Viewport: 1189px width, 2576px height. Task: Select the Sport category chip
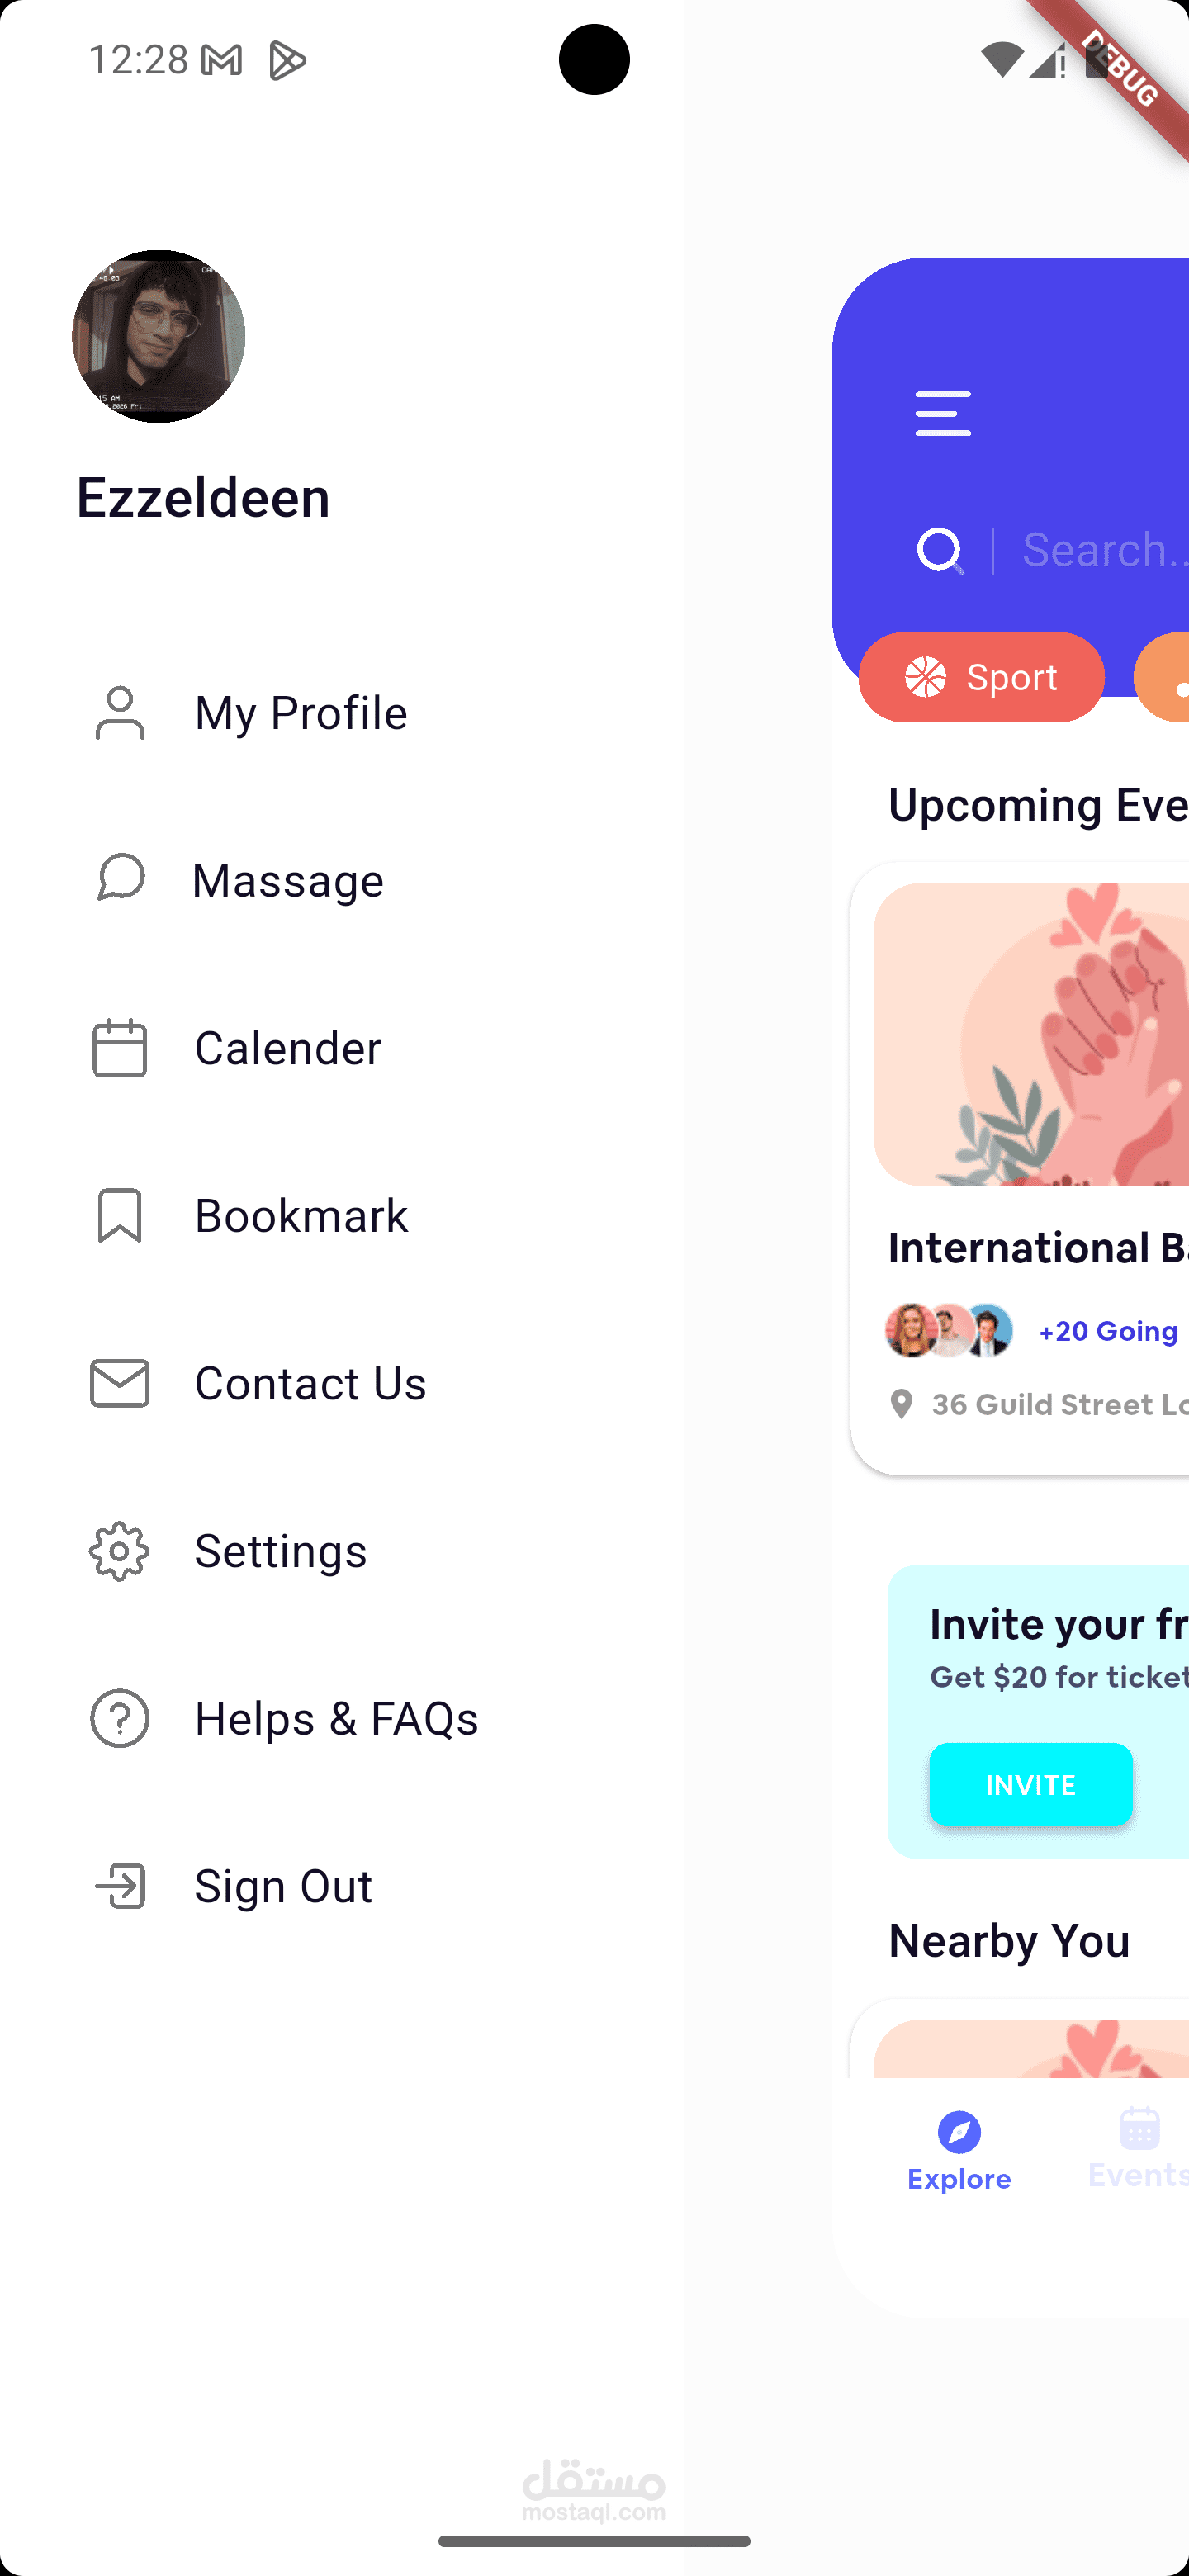click(981, 677)
